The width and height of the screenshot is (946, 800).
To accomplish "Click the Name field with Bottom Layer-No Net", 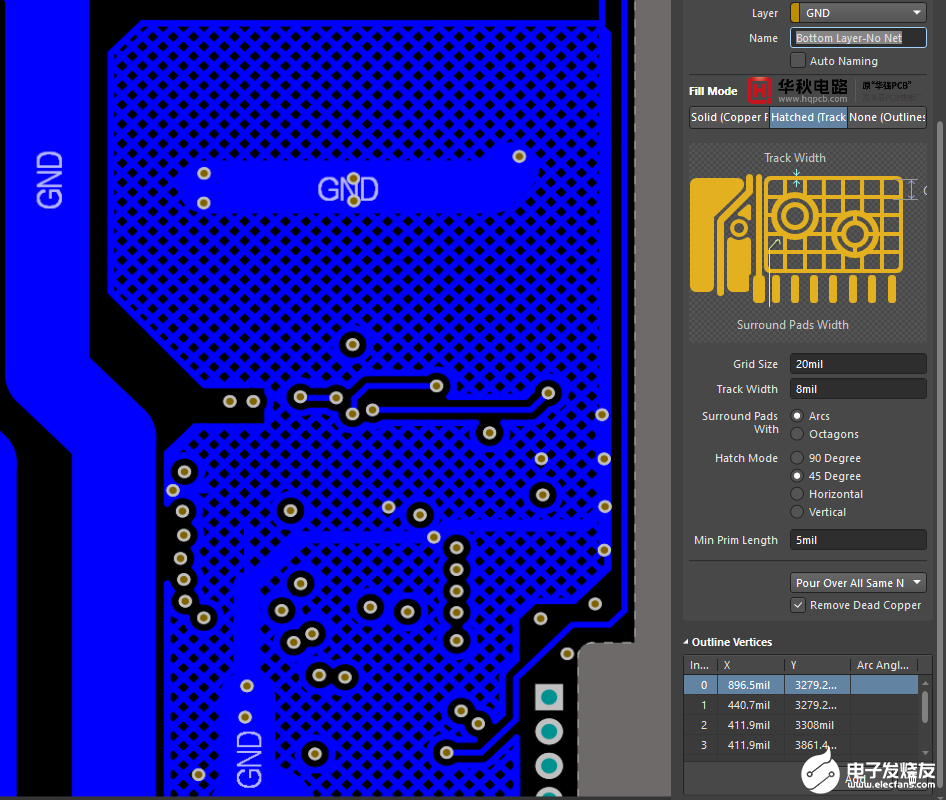I will point(858,38).
